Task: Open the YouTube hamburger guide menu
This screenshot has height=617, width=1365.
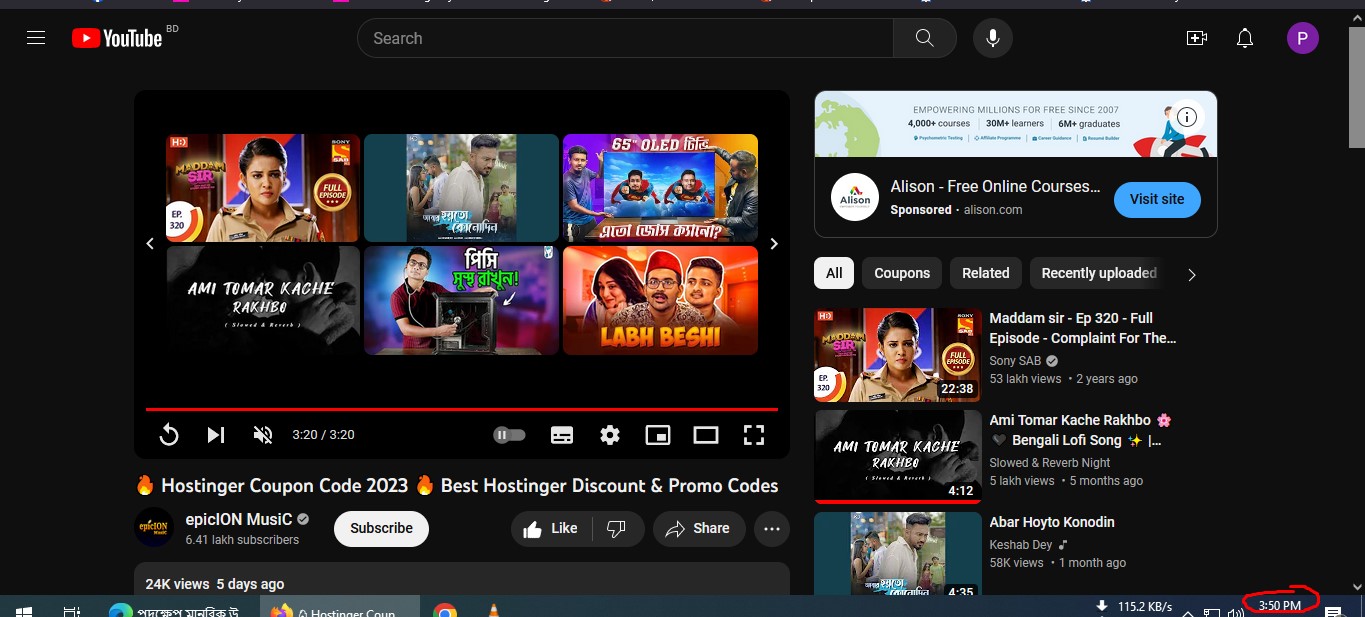Action: tap(36, 38)
